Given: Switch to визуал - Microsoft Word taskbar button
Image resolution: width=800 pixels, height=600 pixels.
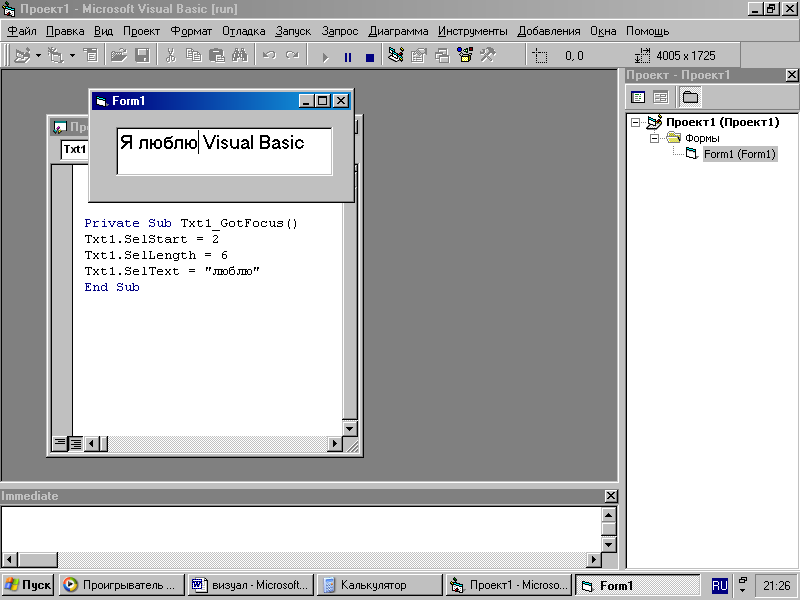Looking at the screenshot, I should pos(251,585).
